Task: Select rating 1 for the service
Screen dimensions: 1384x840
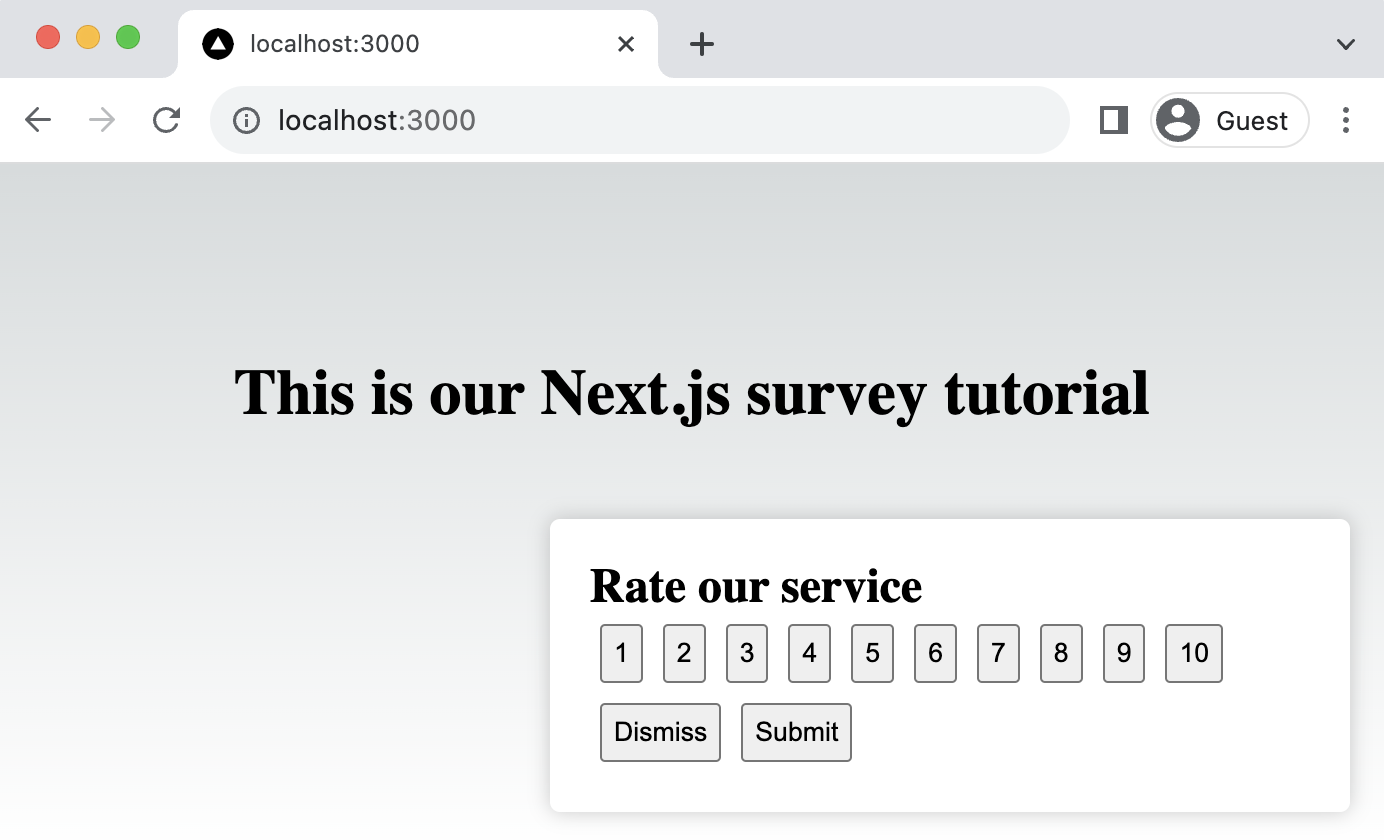Action: point(621,653)
